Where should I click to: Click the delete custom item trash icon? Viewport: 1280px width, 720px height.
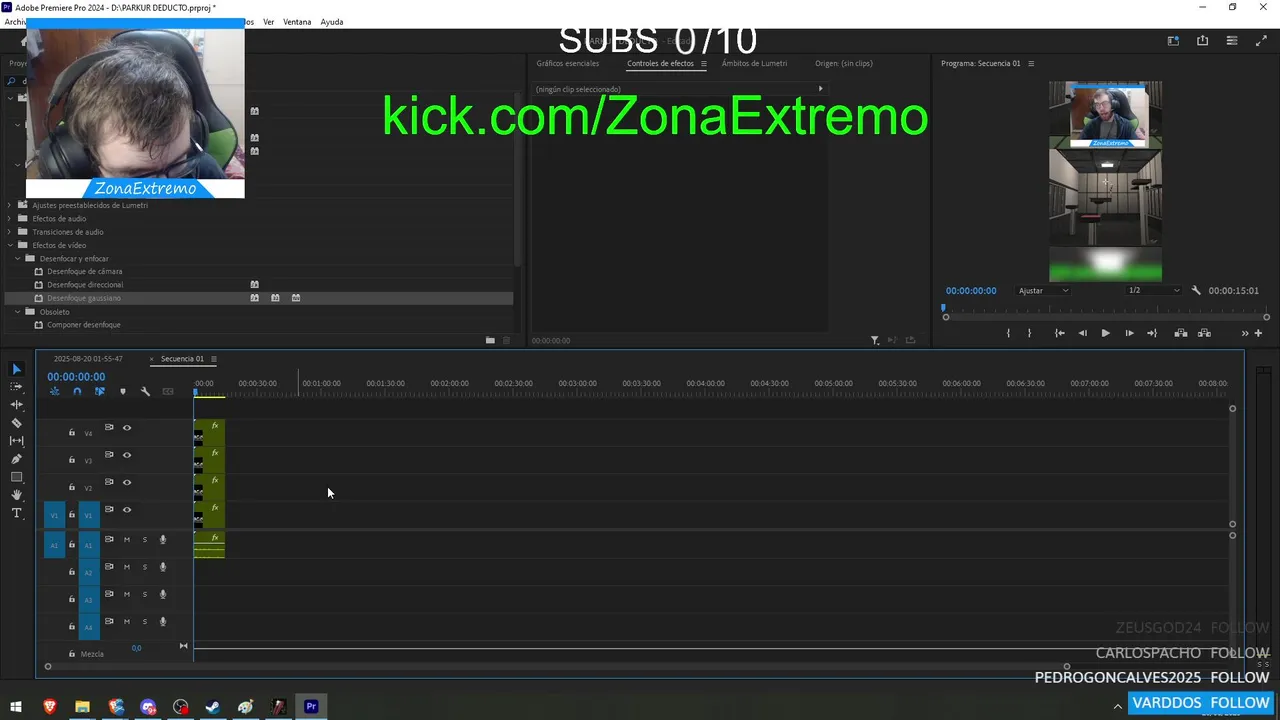506,340
